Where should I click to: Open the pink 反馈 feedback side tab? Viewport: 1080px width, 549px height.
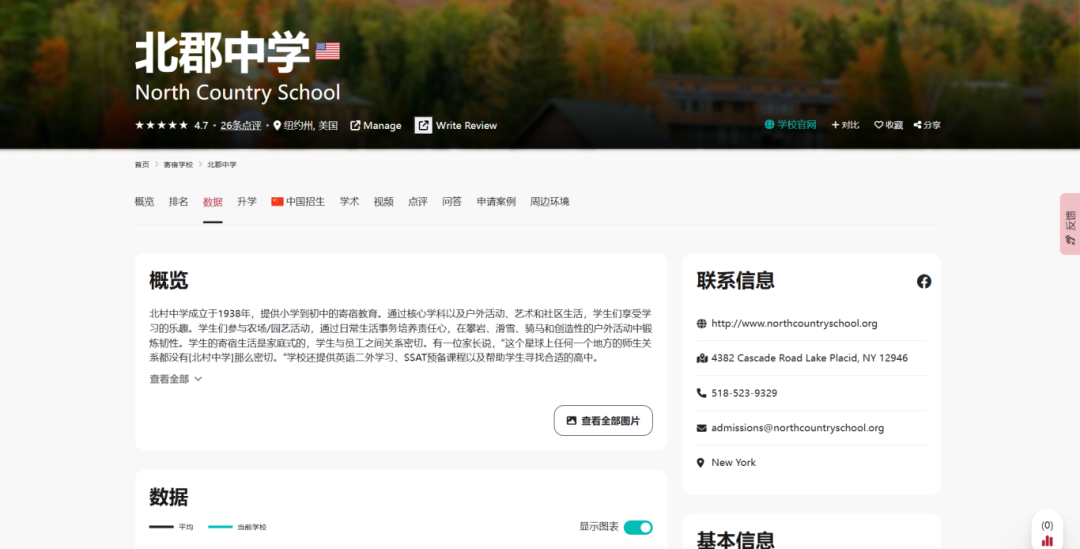pyautogui.click(x=1070, y=224)
